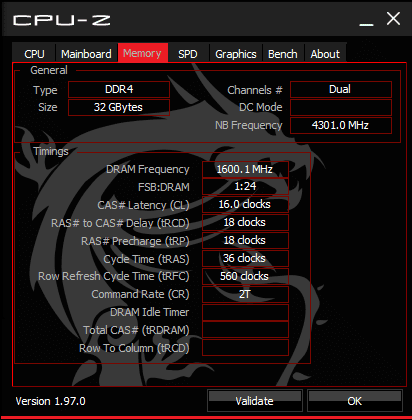412x420 pixels.
Task: Click the Size field showing 32 GBytes
Action: pyautogui.click(x=119, y=107)
